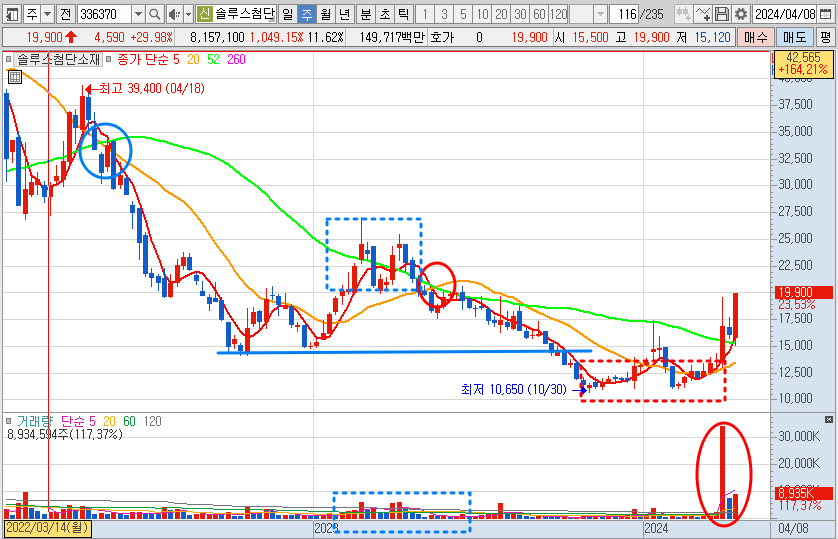Expand the speaker options dropdown arrow
This screenshot has width=838, height=539.
coord(188,14)
